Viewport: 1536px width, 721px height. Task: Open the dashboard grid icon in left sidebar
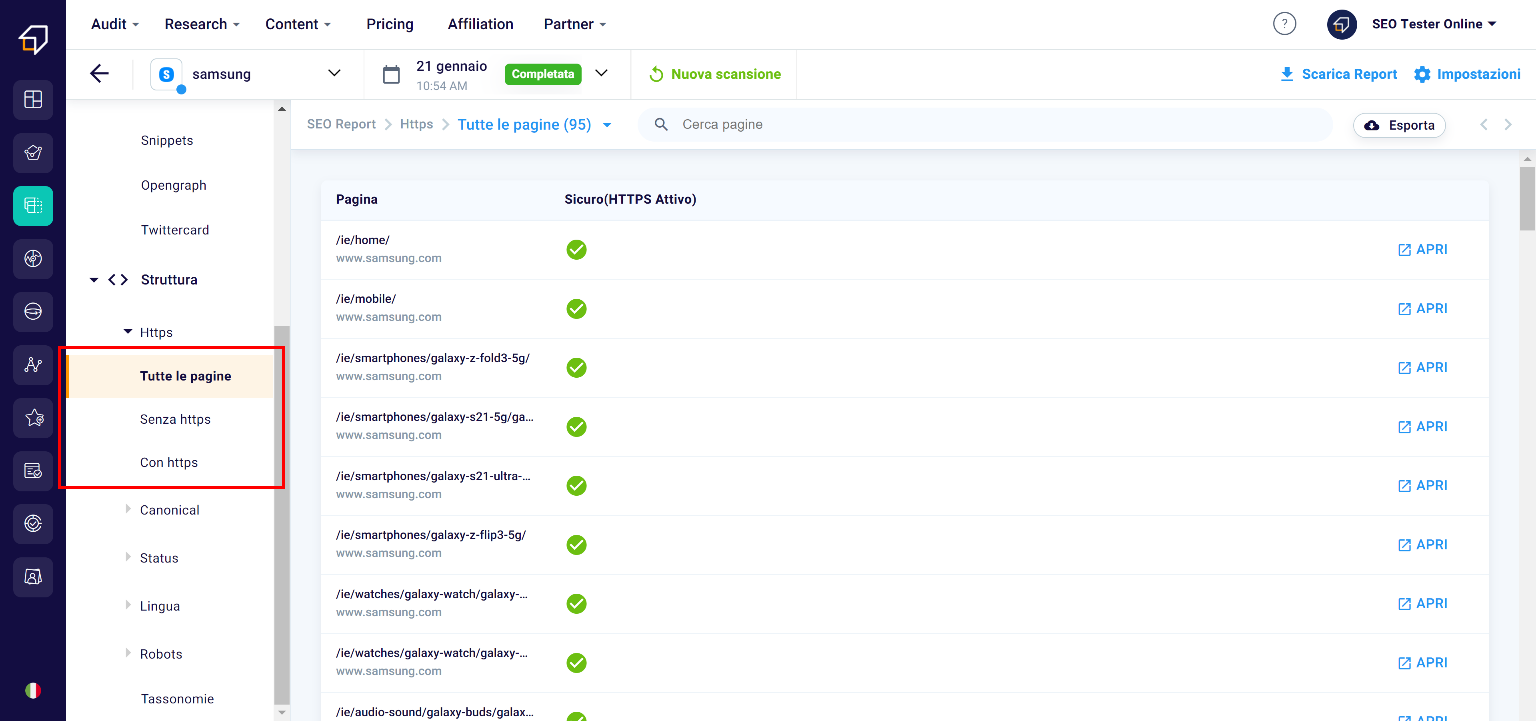(33, 99)
